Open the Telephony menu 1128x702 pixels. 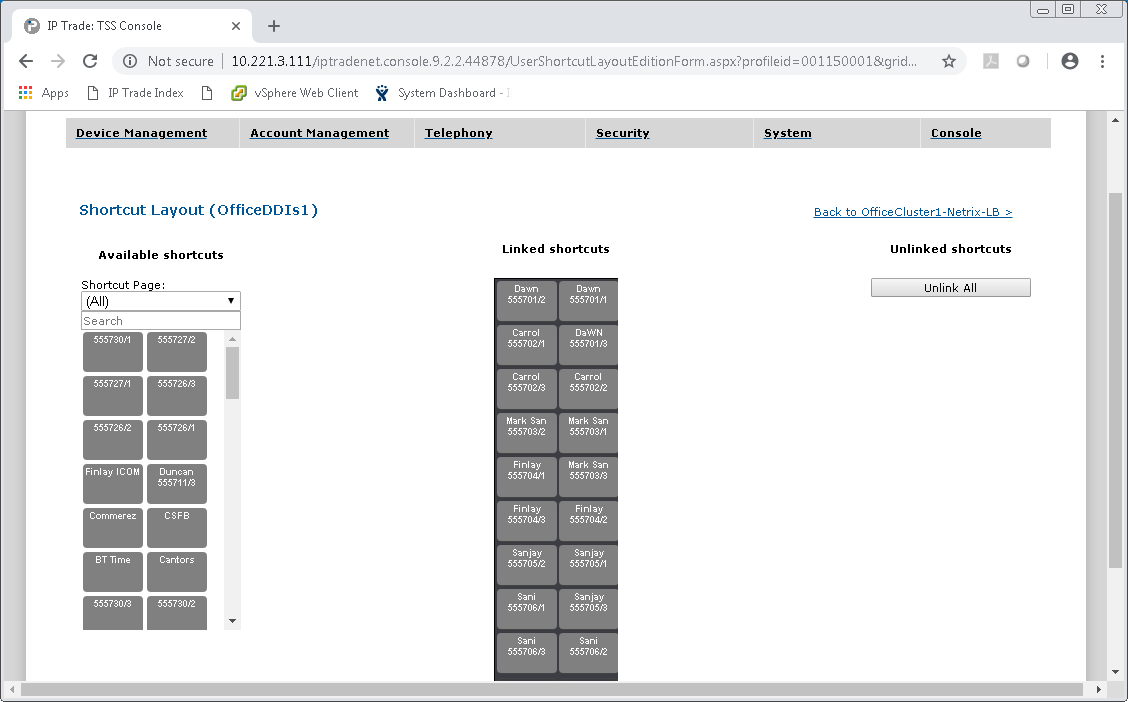click(x=458, y=133)
